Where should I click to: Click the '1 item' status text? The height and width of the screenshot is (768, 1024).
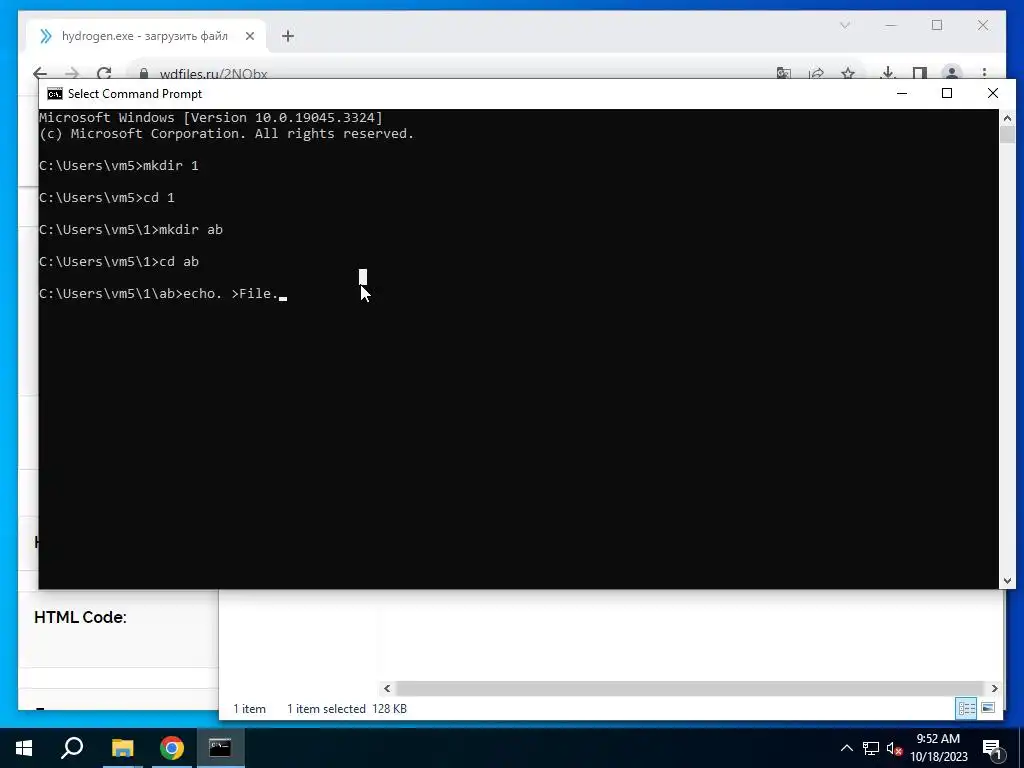pyautogui.click(x=249, y=709)
